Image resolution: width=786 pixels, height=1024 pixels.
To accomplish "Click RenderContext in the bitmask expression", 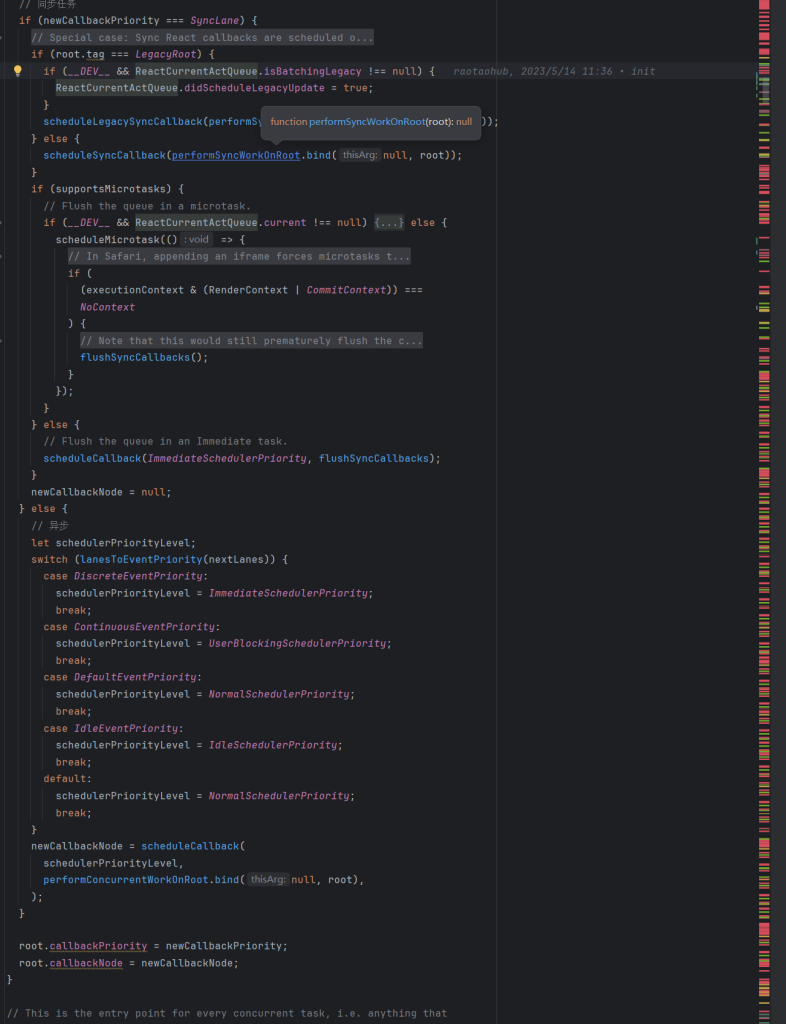I will (248, 290).
